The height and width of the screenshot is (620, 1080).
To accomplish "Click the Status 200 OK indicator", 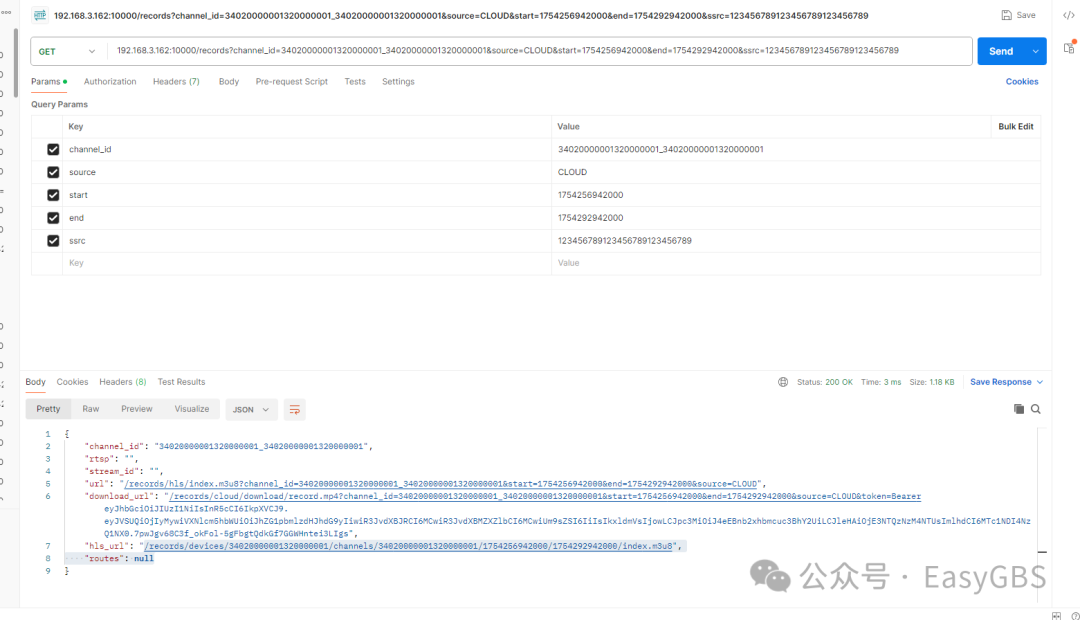I will [x=824, y=382].
